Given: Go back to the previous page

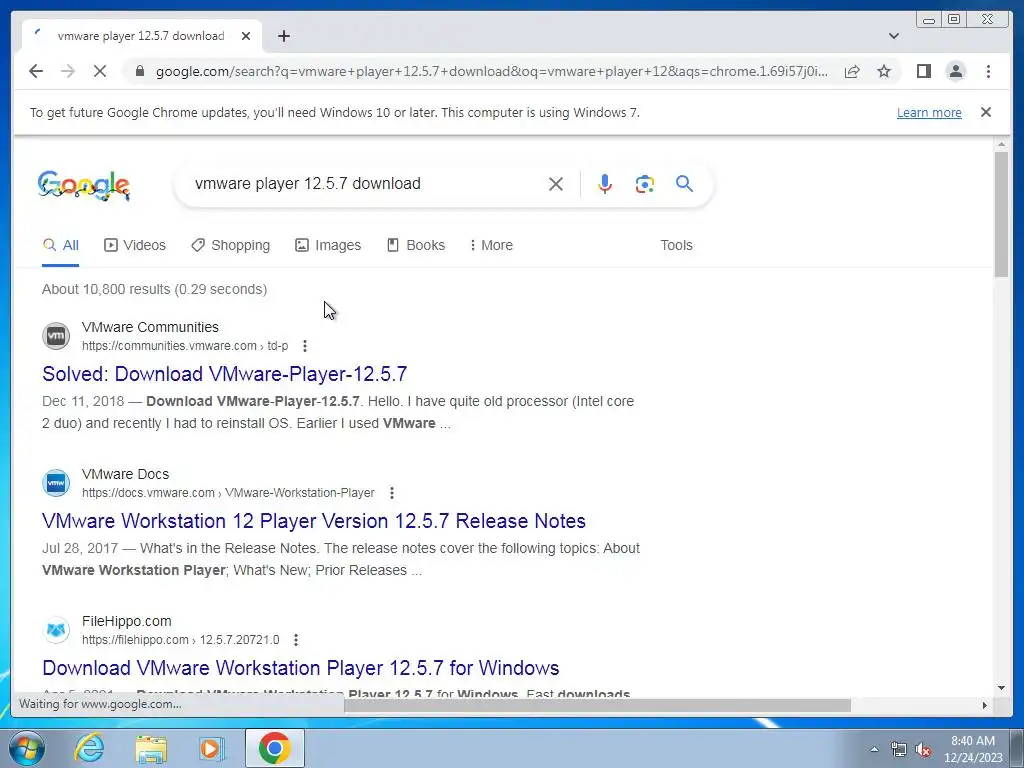Looking at the screenshot, I should pos(36,71).
